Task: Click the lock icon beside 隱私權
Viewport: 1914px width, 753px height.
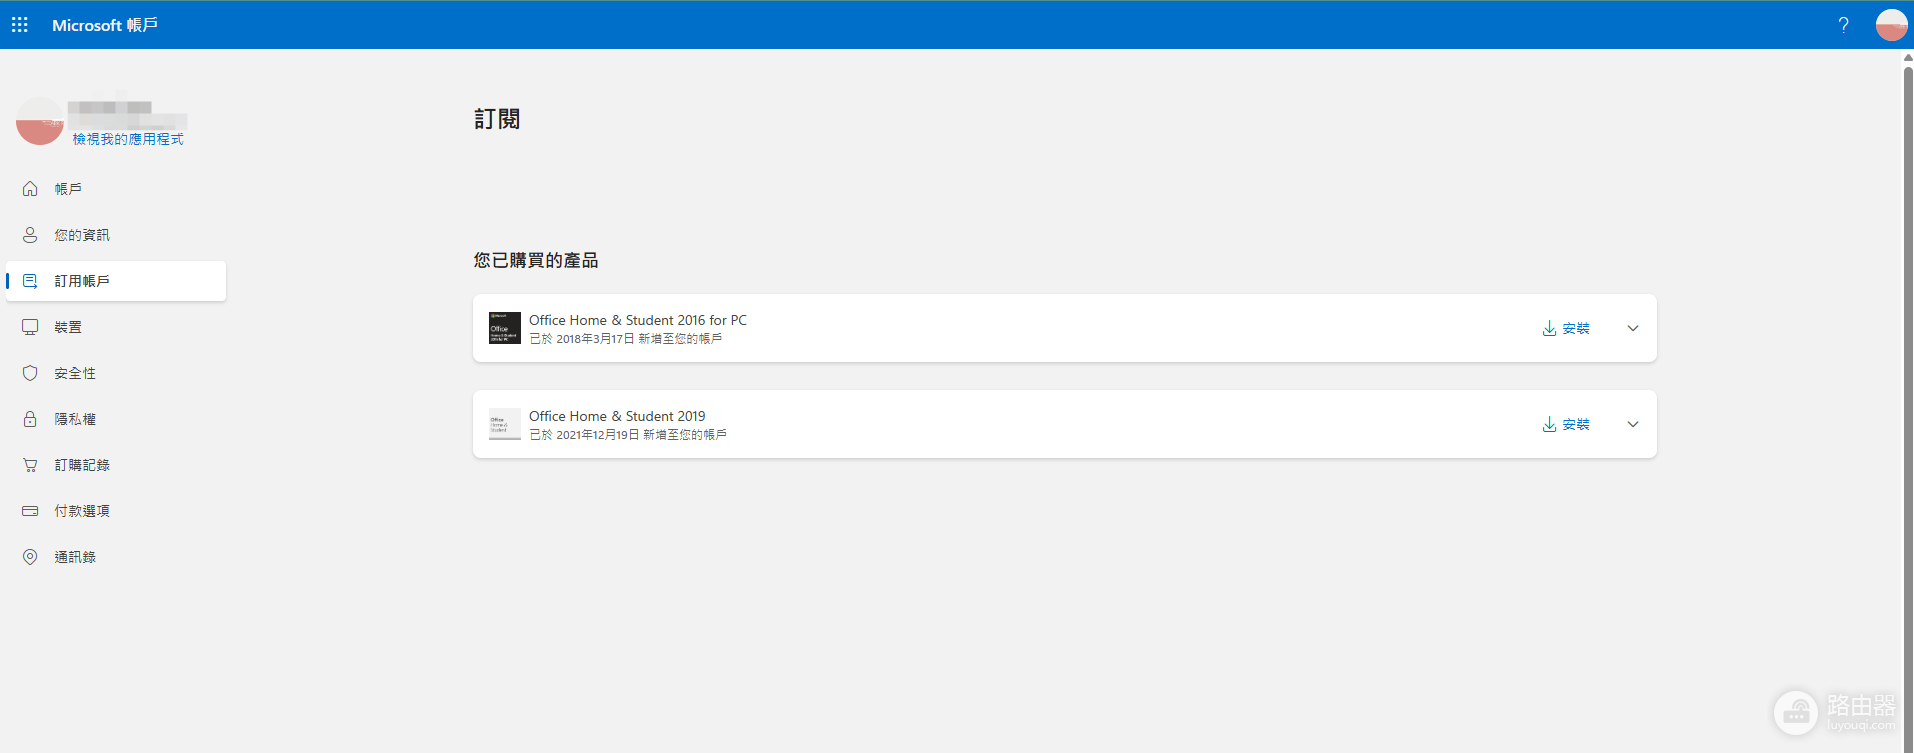Action: 30,419
